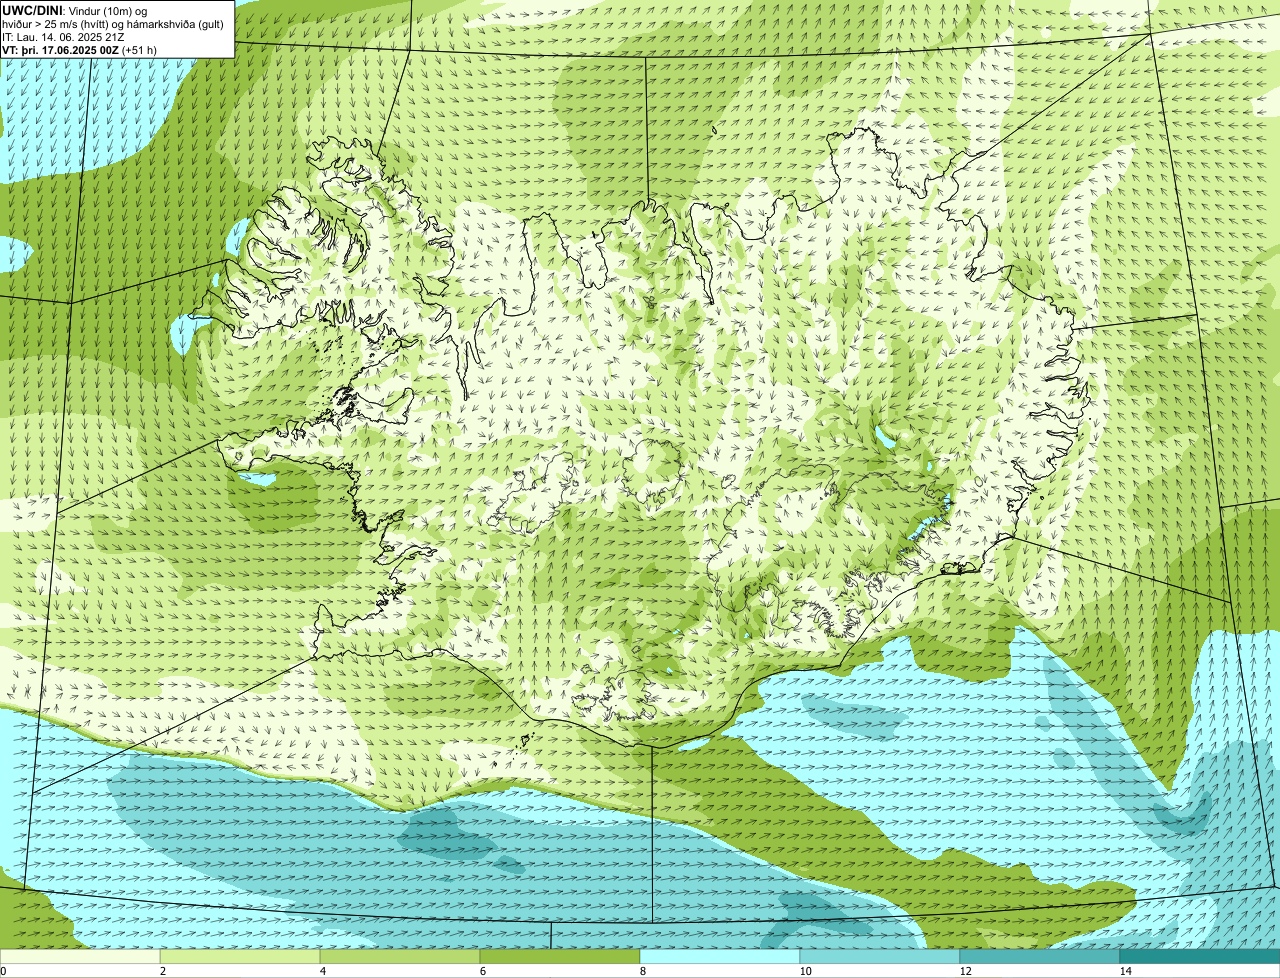The image size is (1280, 978).
Task: Click the "2" label on the color scale
Action: [162, 971]
